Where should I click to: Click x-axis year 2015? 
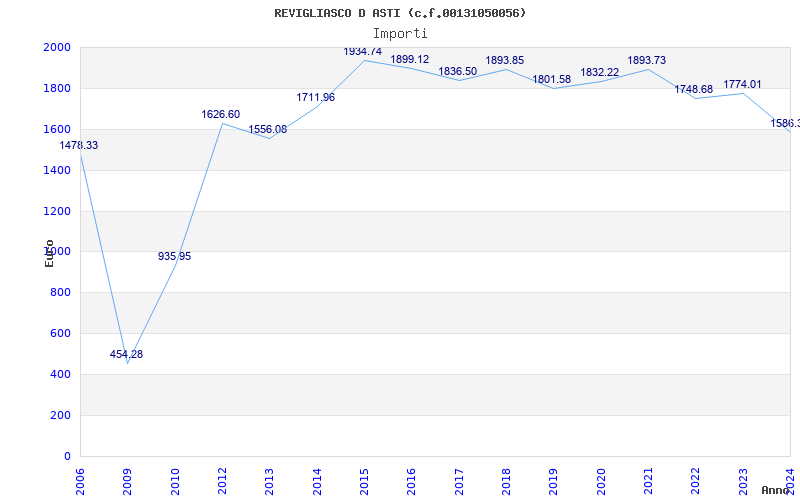(364, 482)
